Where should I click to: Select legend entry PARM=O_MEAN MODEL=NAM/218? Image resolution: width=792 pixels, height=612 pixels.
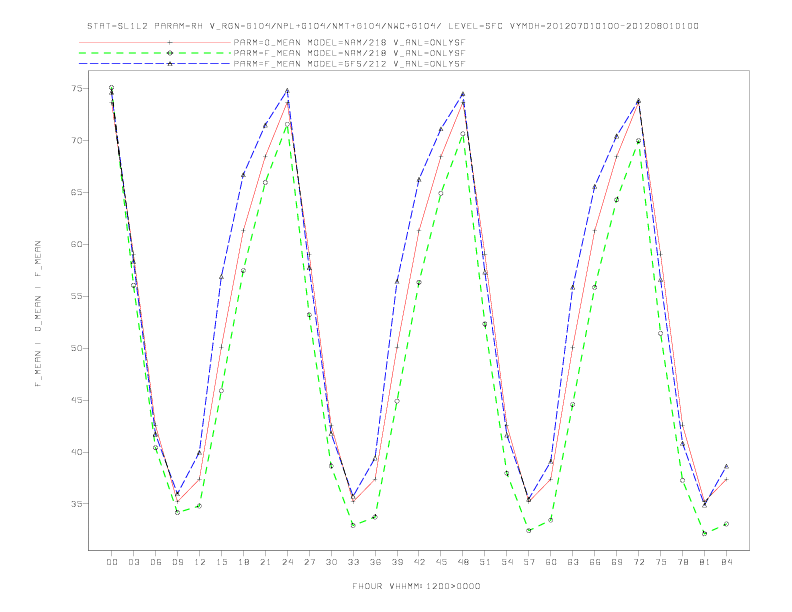click(x=349, y=42)
